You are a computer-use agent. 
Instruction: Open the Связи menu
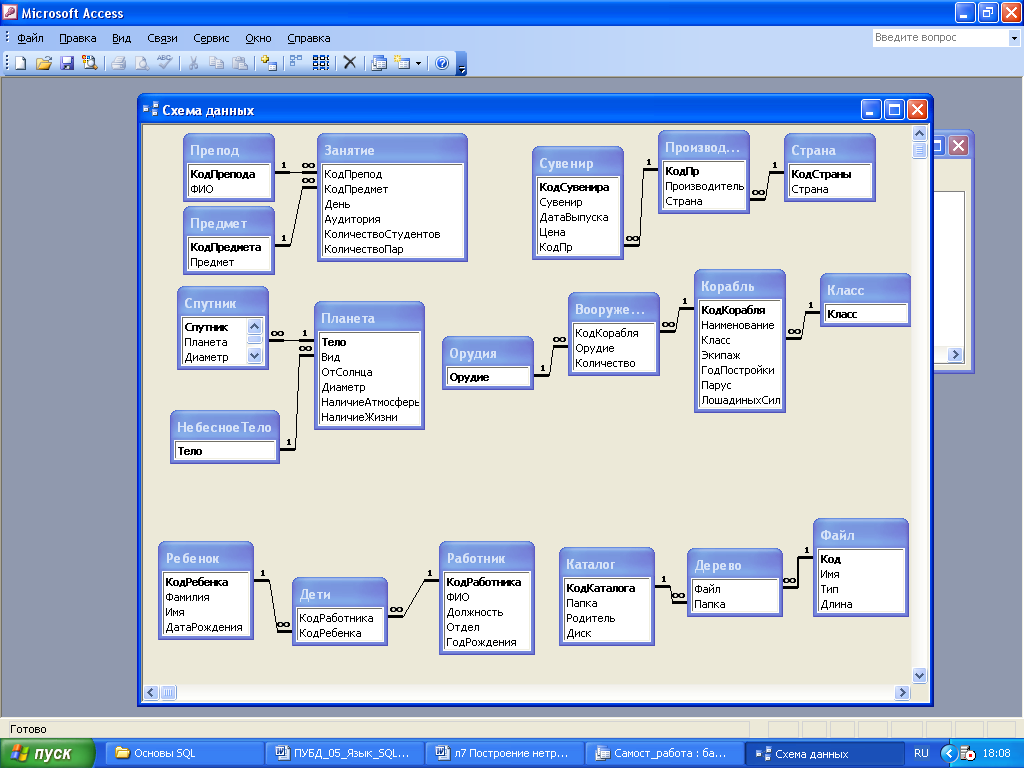click(x=162, y=38)
